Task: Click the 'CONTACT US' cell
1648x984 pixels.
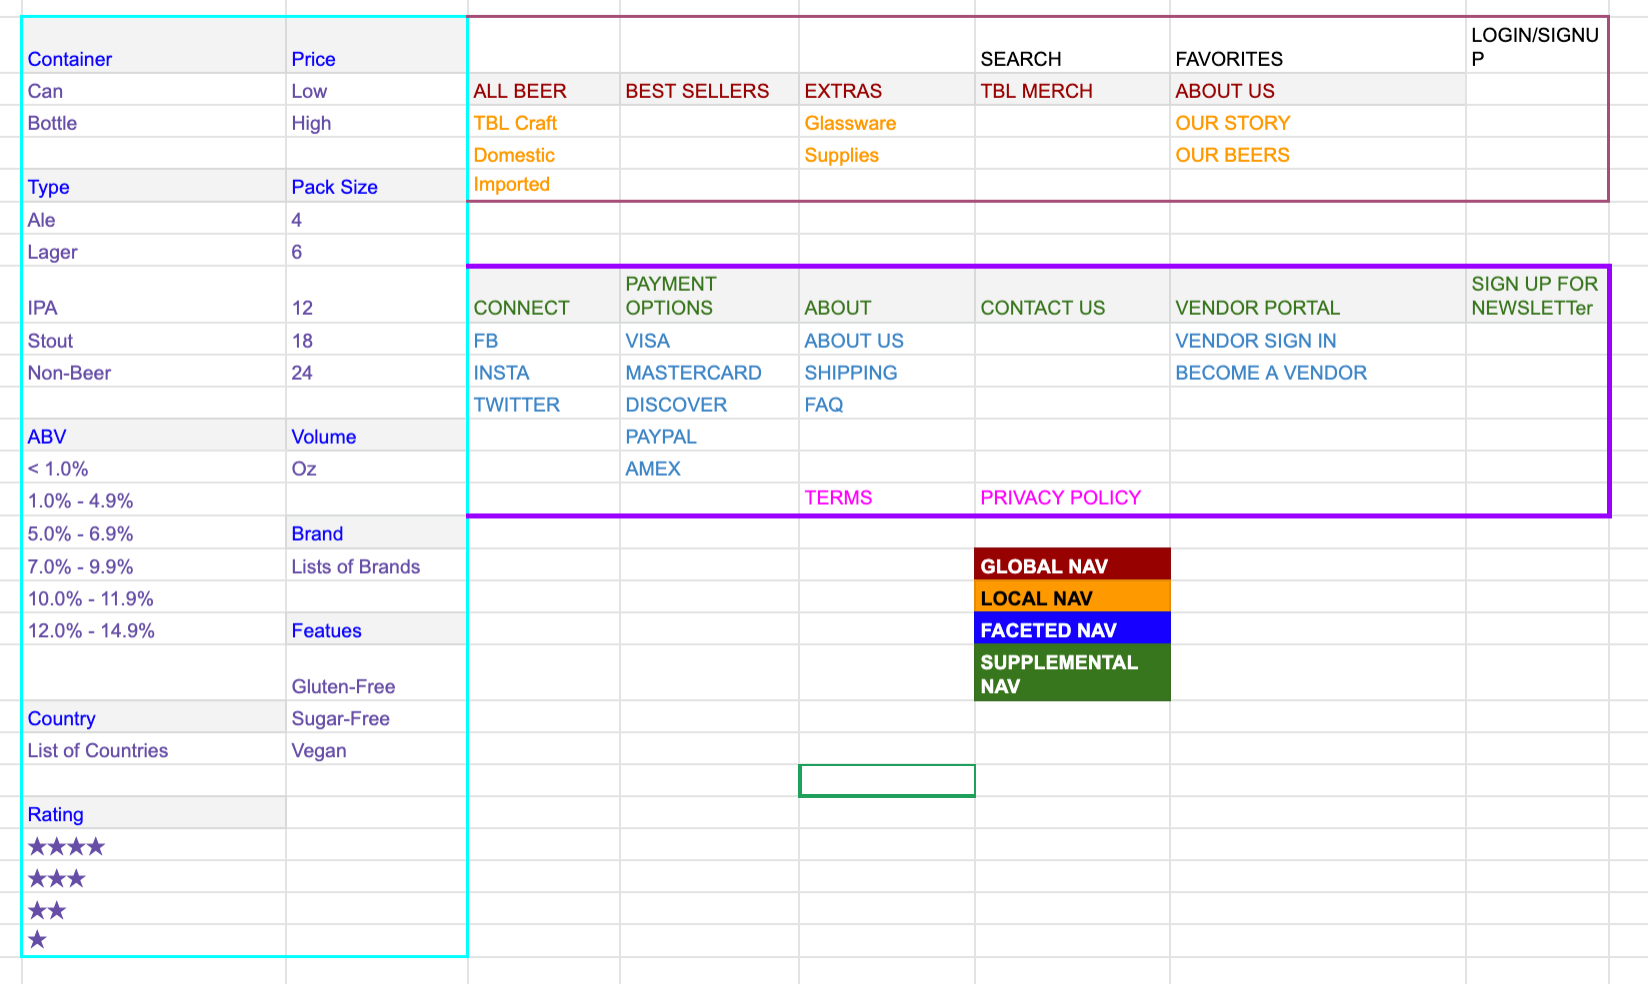Action: [1072, 295]
